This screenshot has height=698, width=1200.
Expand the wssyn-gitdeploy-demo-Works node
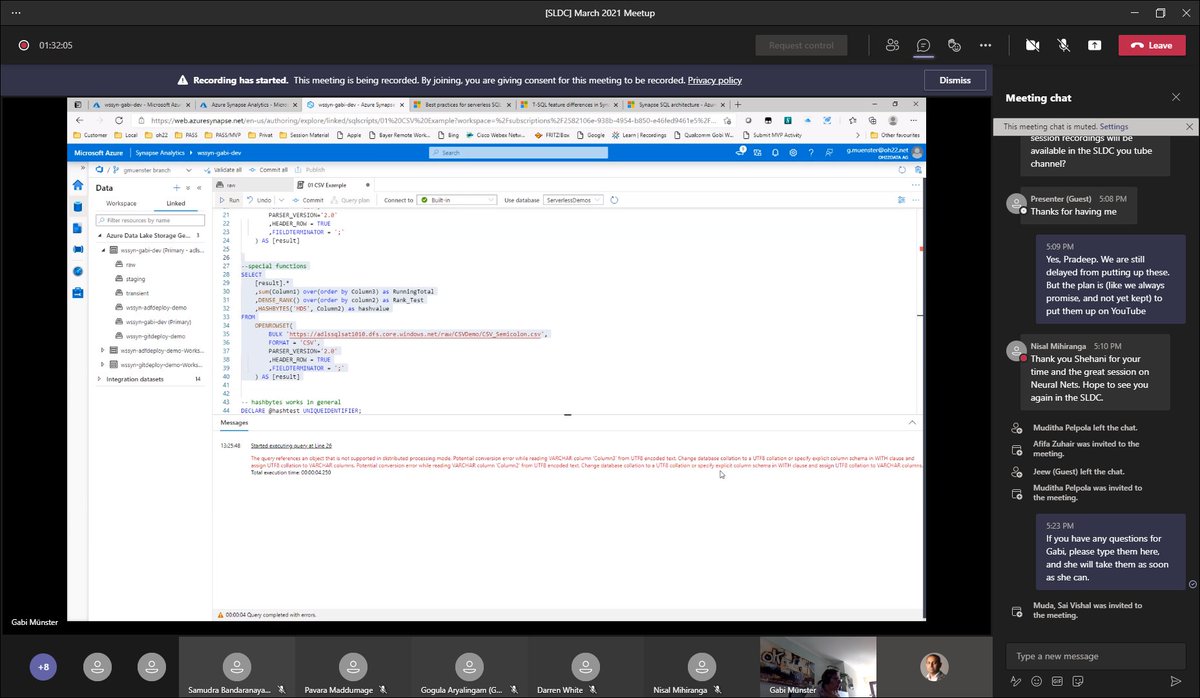[103, 365]
